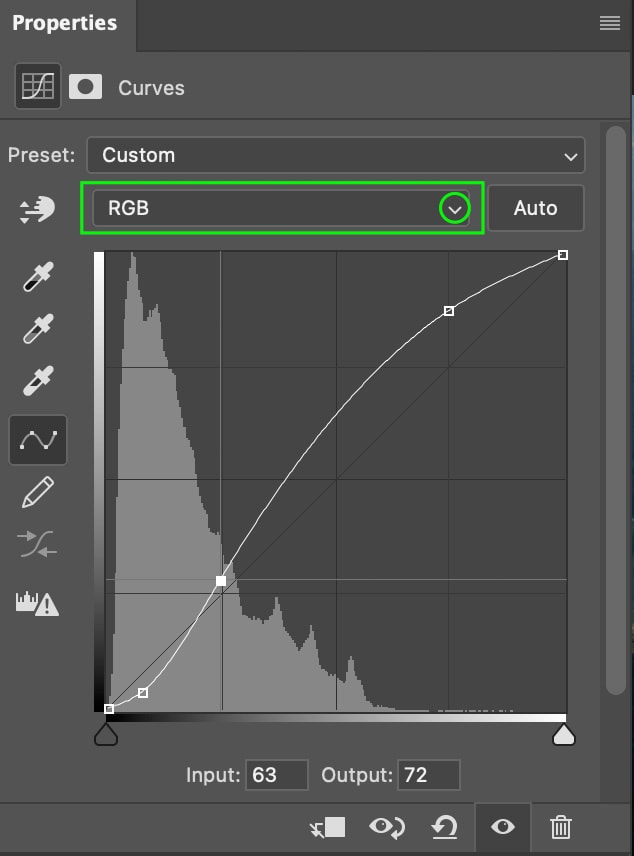Click reset to adjustment defaults icon
Viewport: 634px width, 856px height.
[445, 827]
